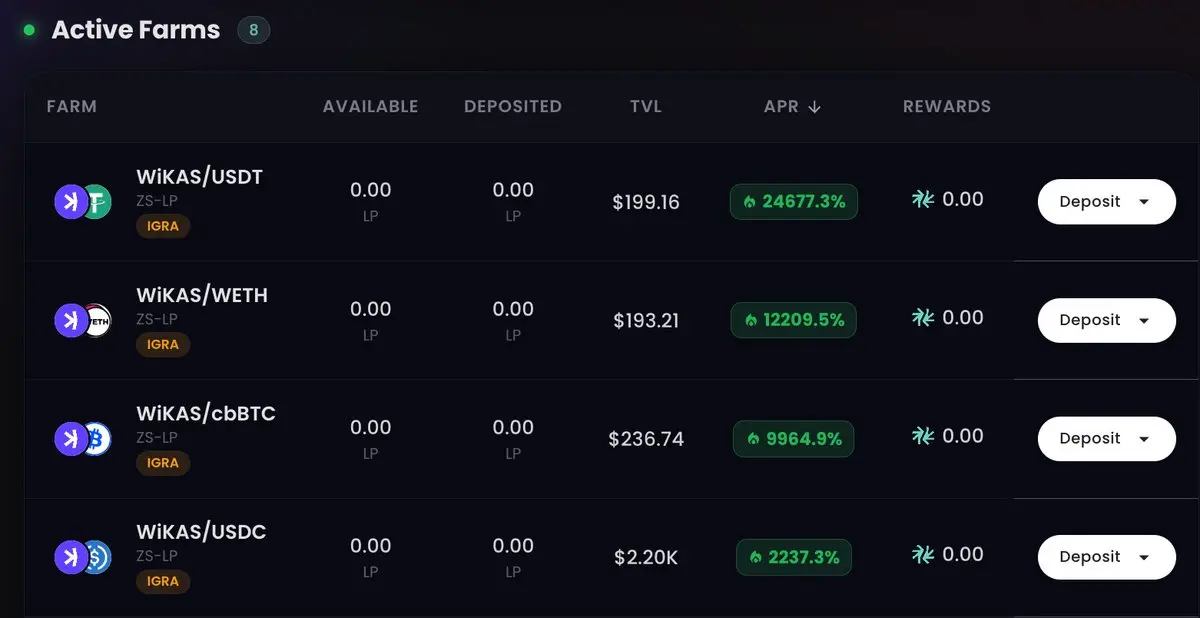Image resolution: width=1200 pixels, height=618 pixels.
Task: Click the DEPOSITED column header
Action: click(x=513, y=106)
